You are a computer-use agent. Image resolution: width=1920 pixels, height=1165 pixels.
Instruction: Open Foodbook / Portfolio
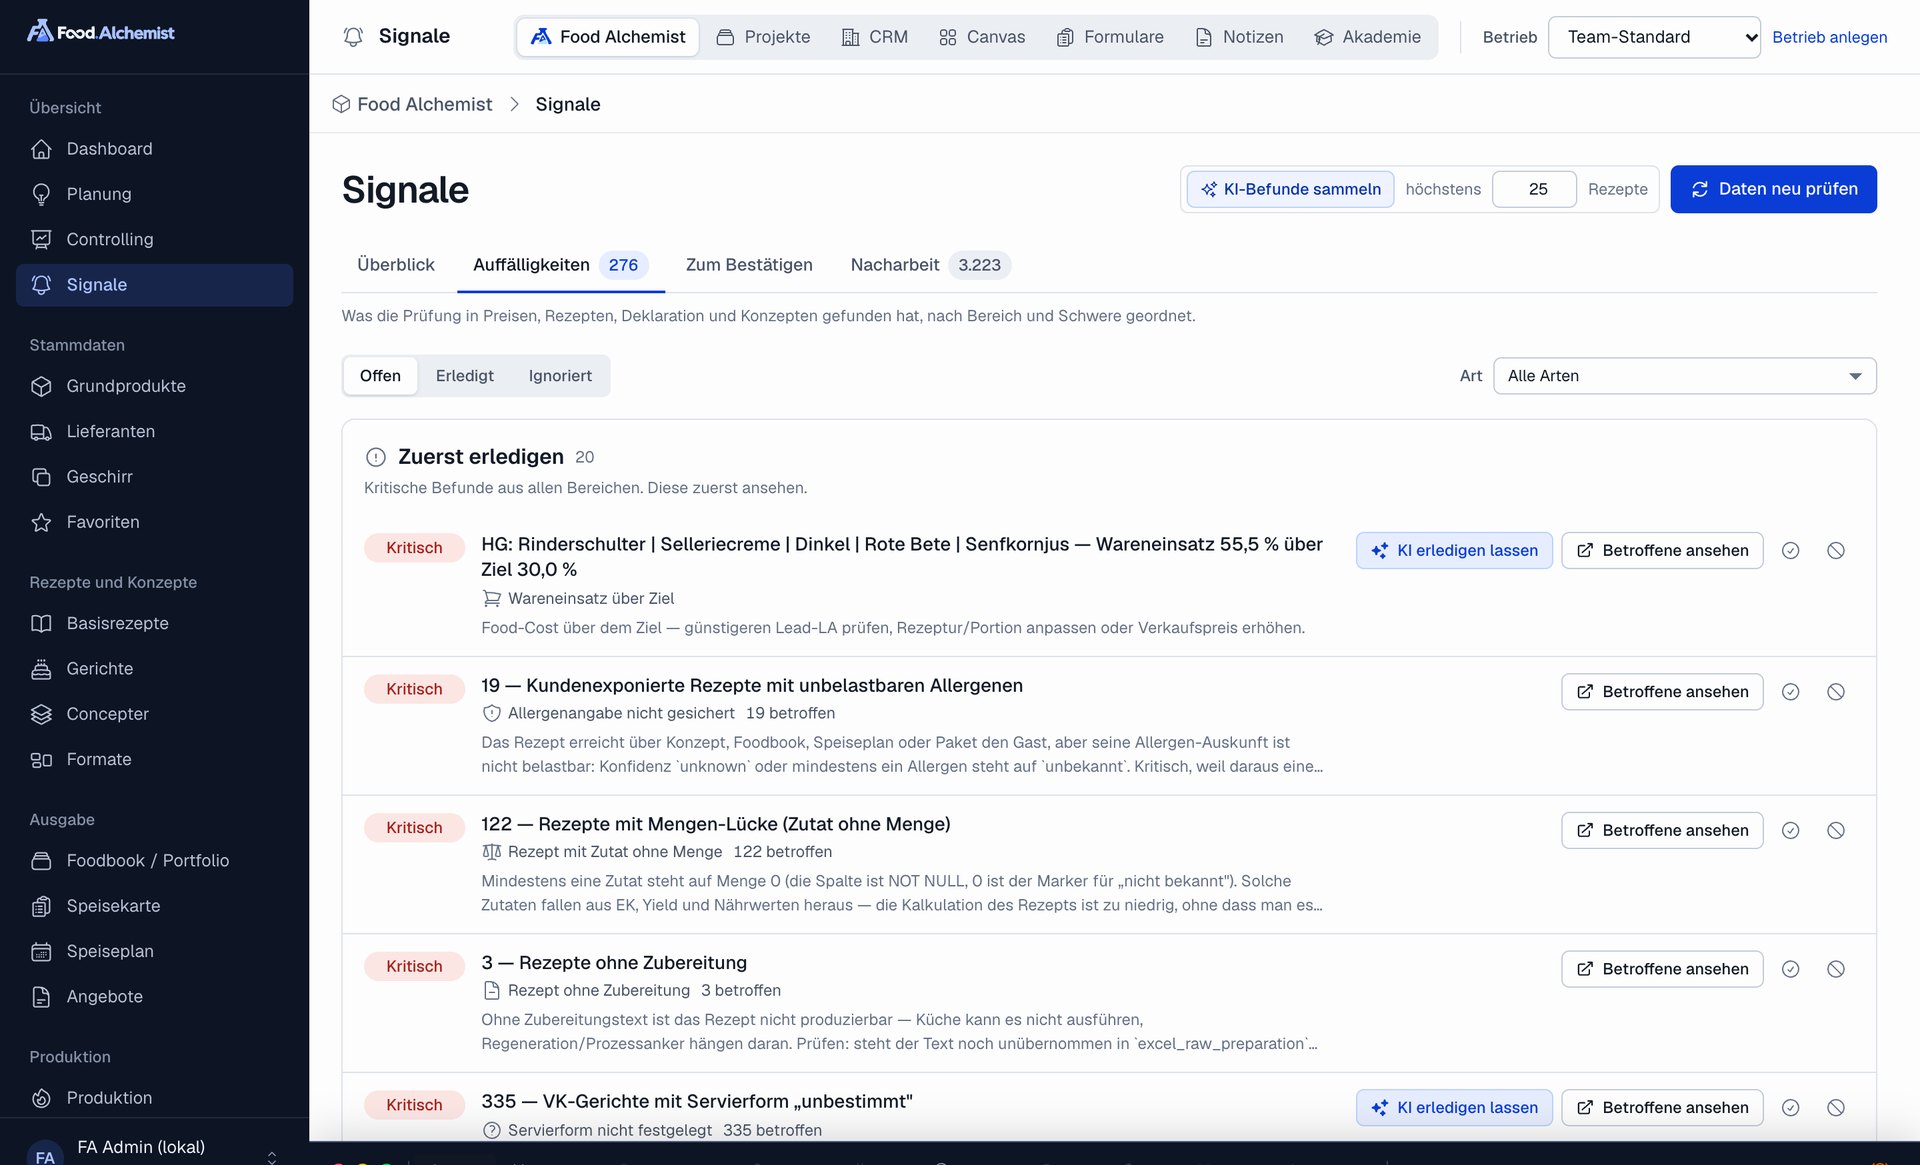tap(154, 860)
